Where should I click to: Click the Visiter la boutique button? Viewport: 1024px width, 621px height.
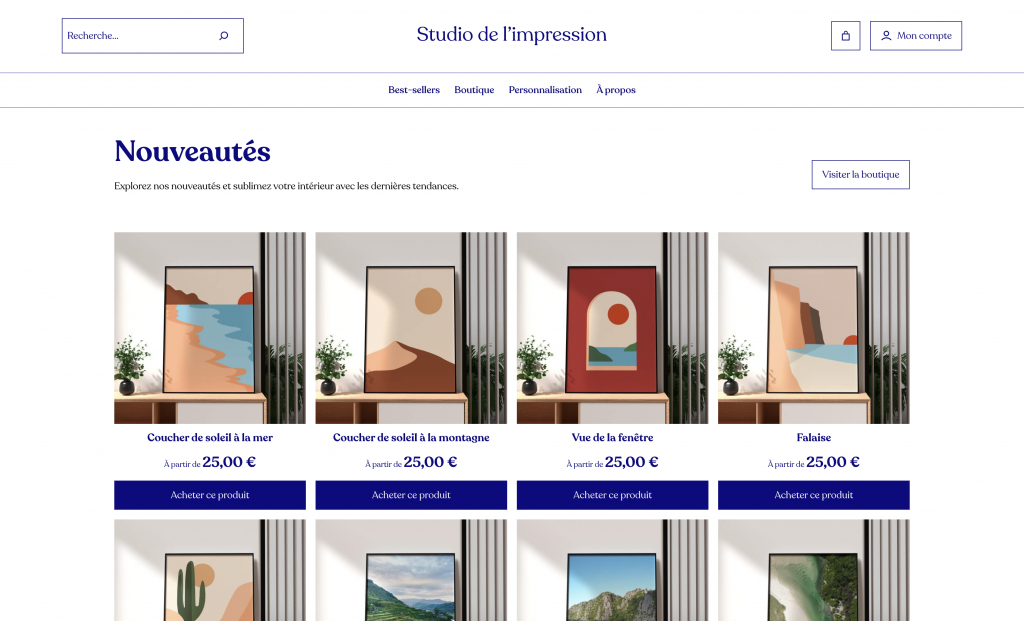(861, 174)
